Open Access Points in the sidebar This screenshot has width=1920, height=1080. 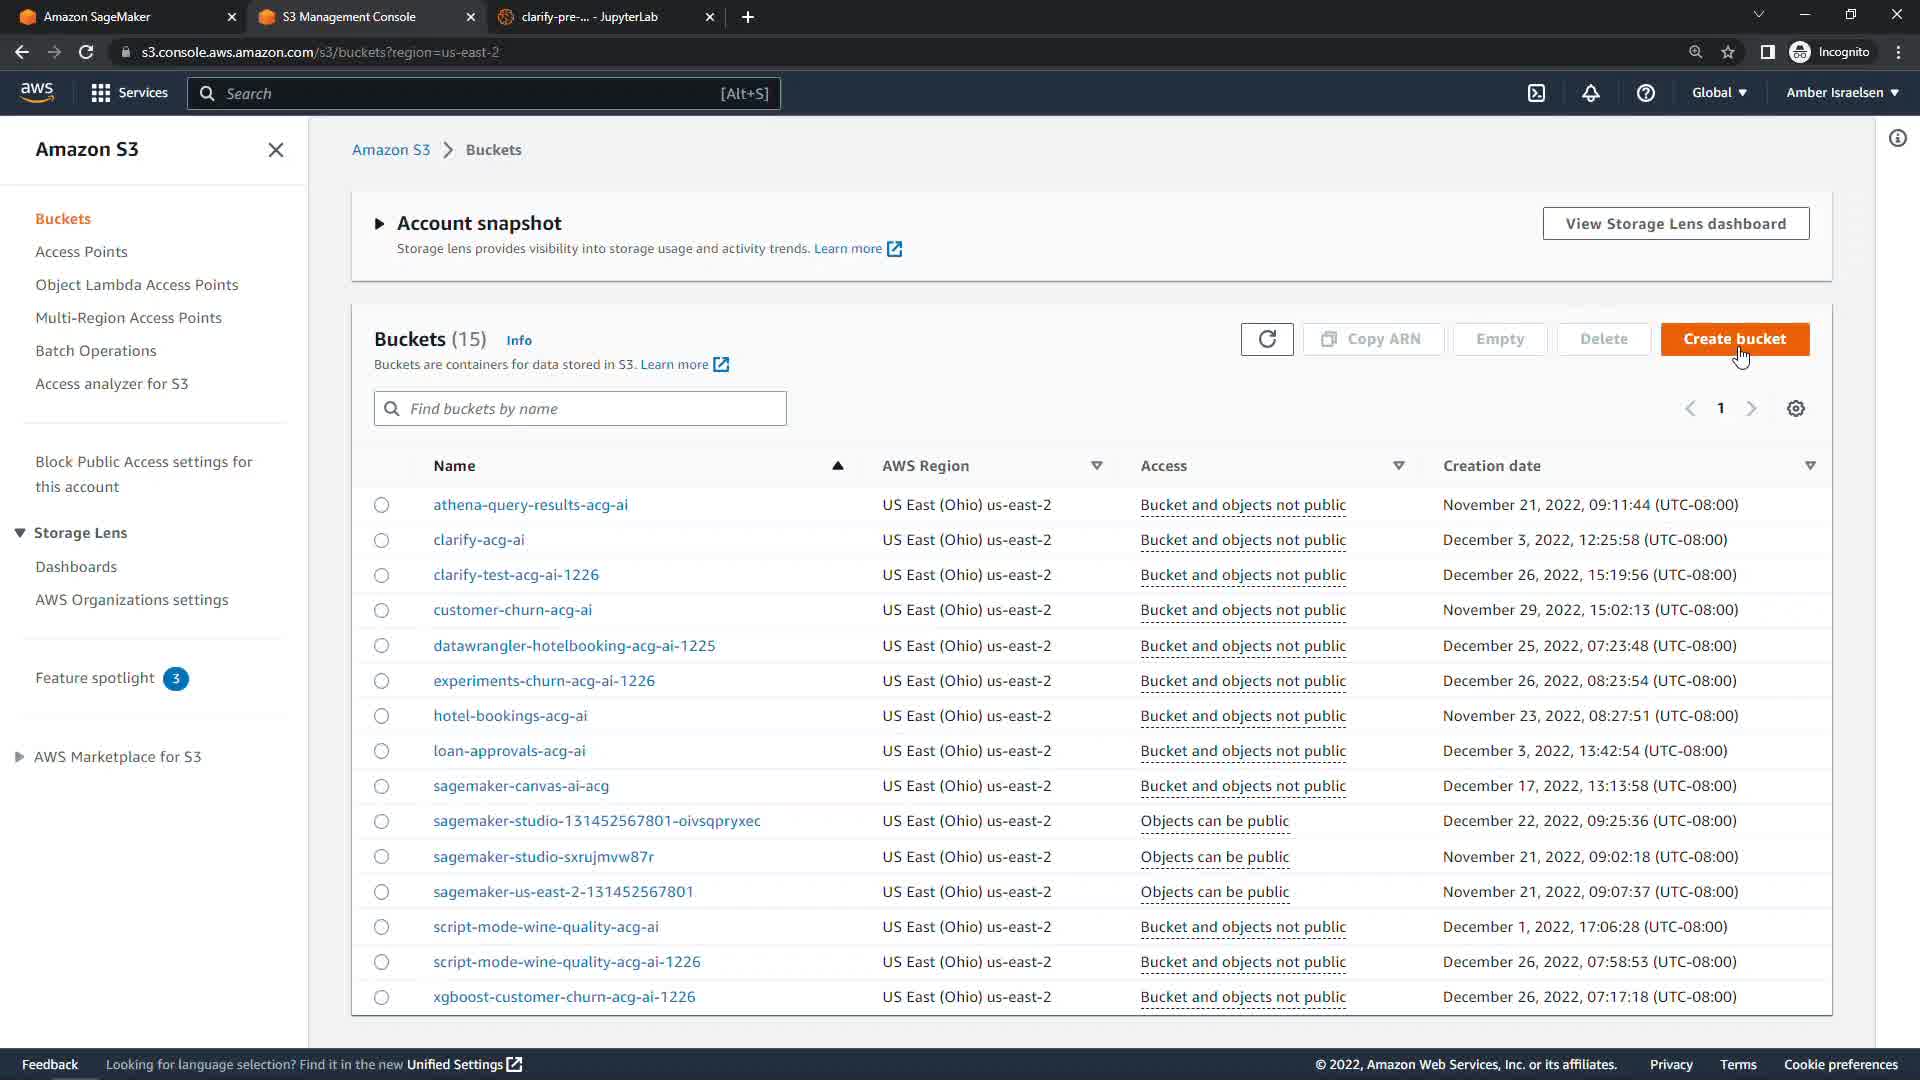[81, 252]
